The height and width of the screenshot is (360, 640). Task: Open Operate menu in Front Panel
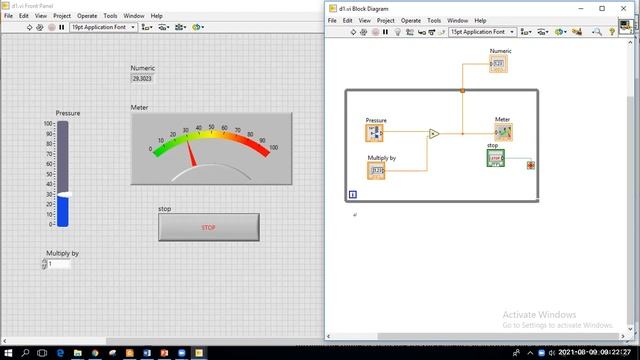tap(87, 16)
